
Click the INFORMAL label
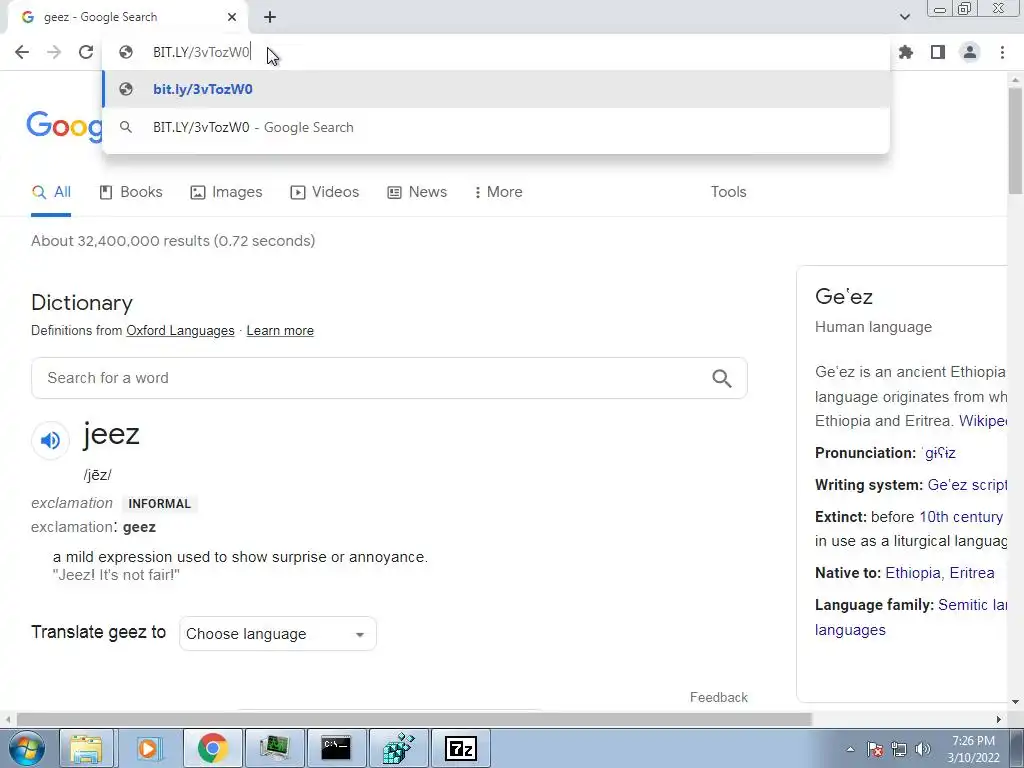tap(159, 504)
